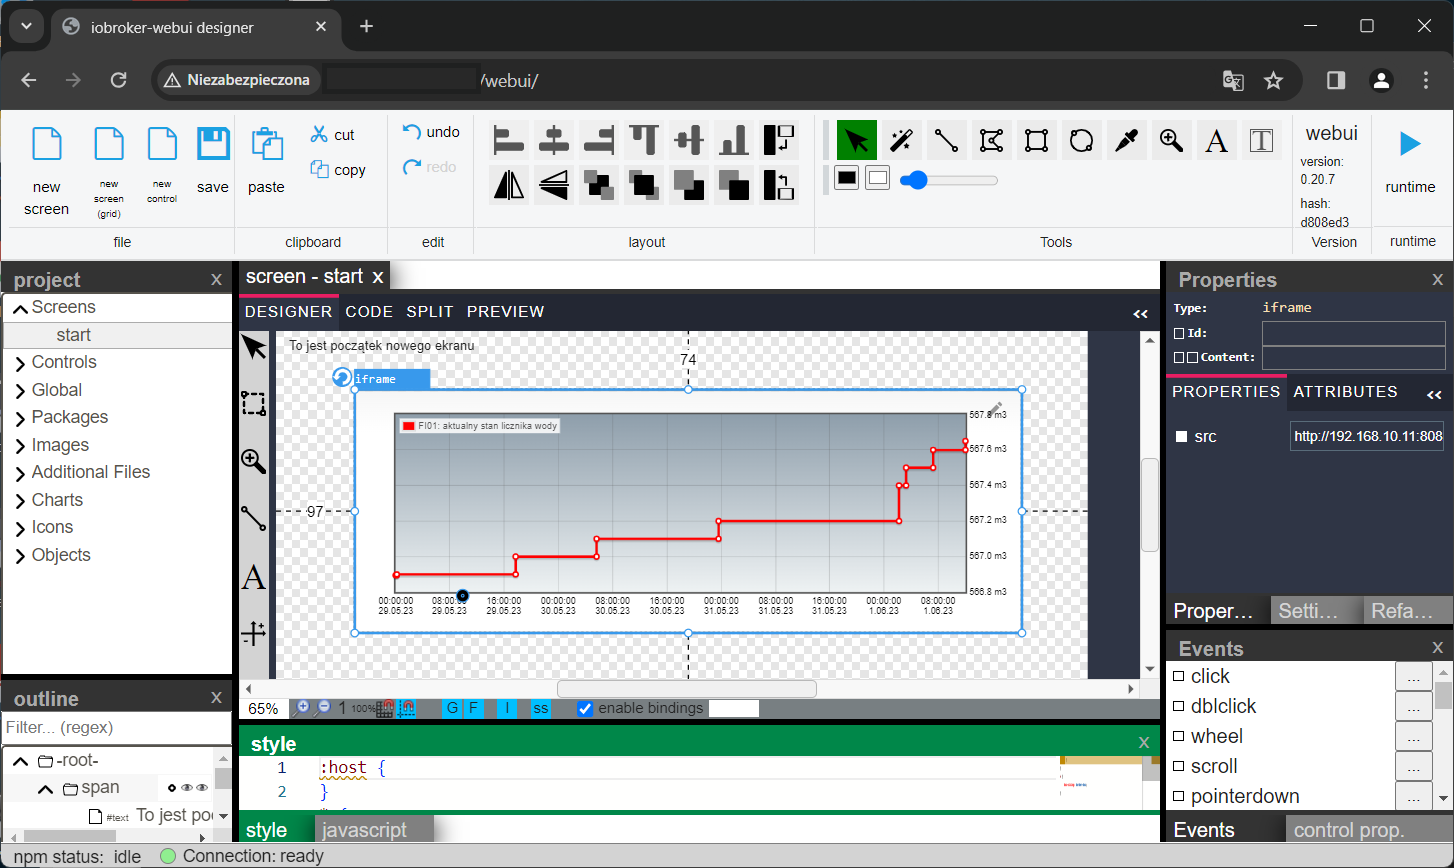Image resolution: width=1454 pixels, height=868 pixels.
Task: Start the runtime with play icon
Action: point(1410,144)
